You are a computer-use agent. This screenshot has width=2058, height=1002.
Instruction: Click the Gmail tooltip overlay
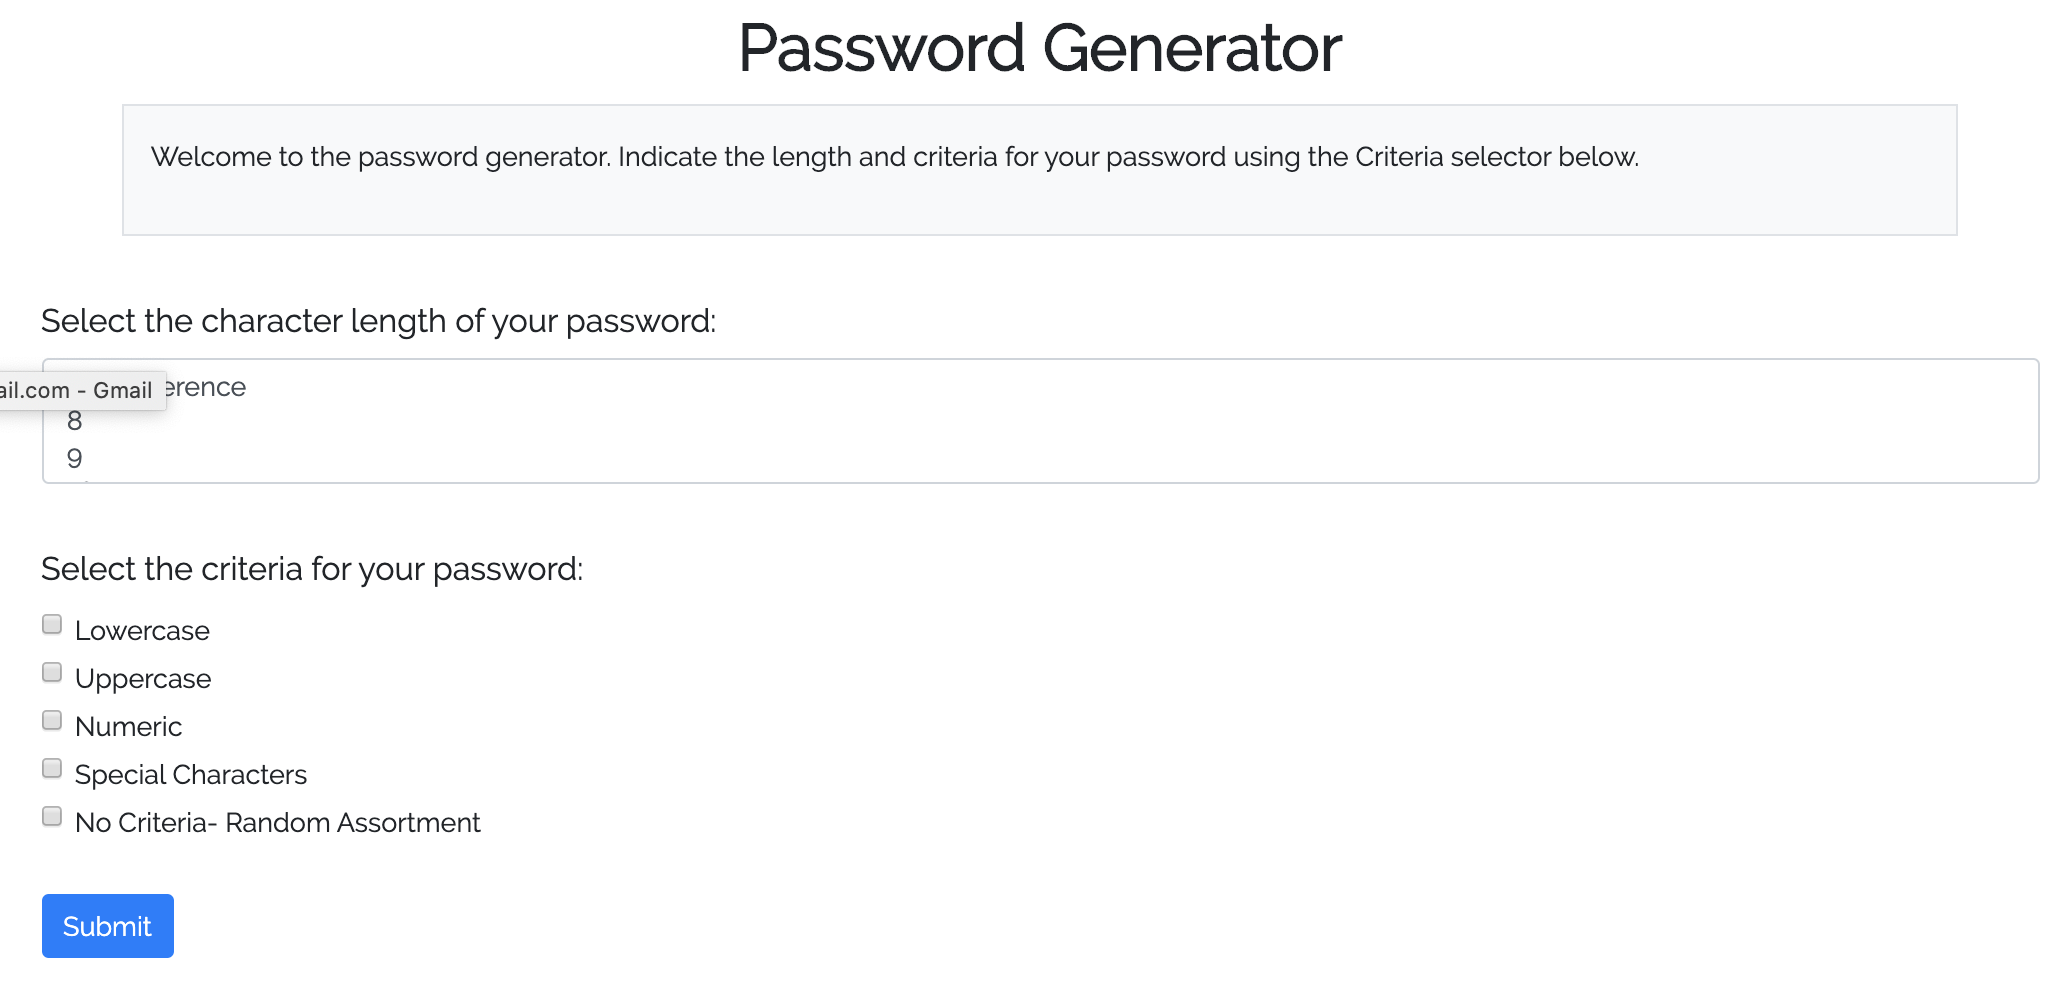pyautogui.click(x=80, y=390)
